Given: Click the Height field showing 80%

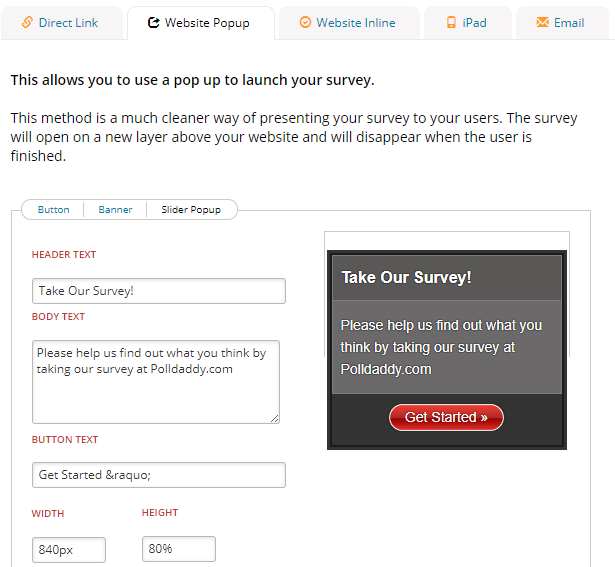Looking at the screenshot, I should [179, 549].
